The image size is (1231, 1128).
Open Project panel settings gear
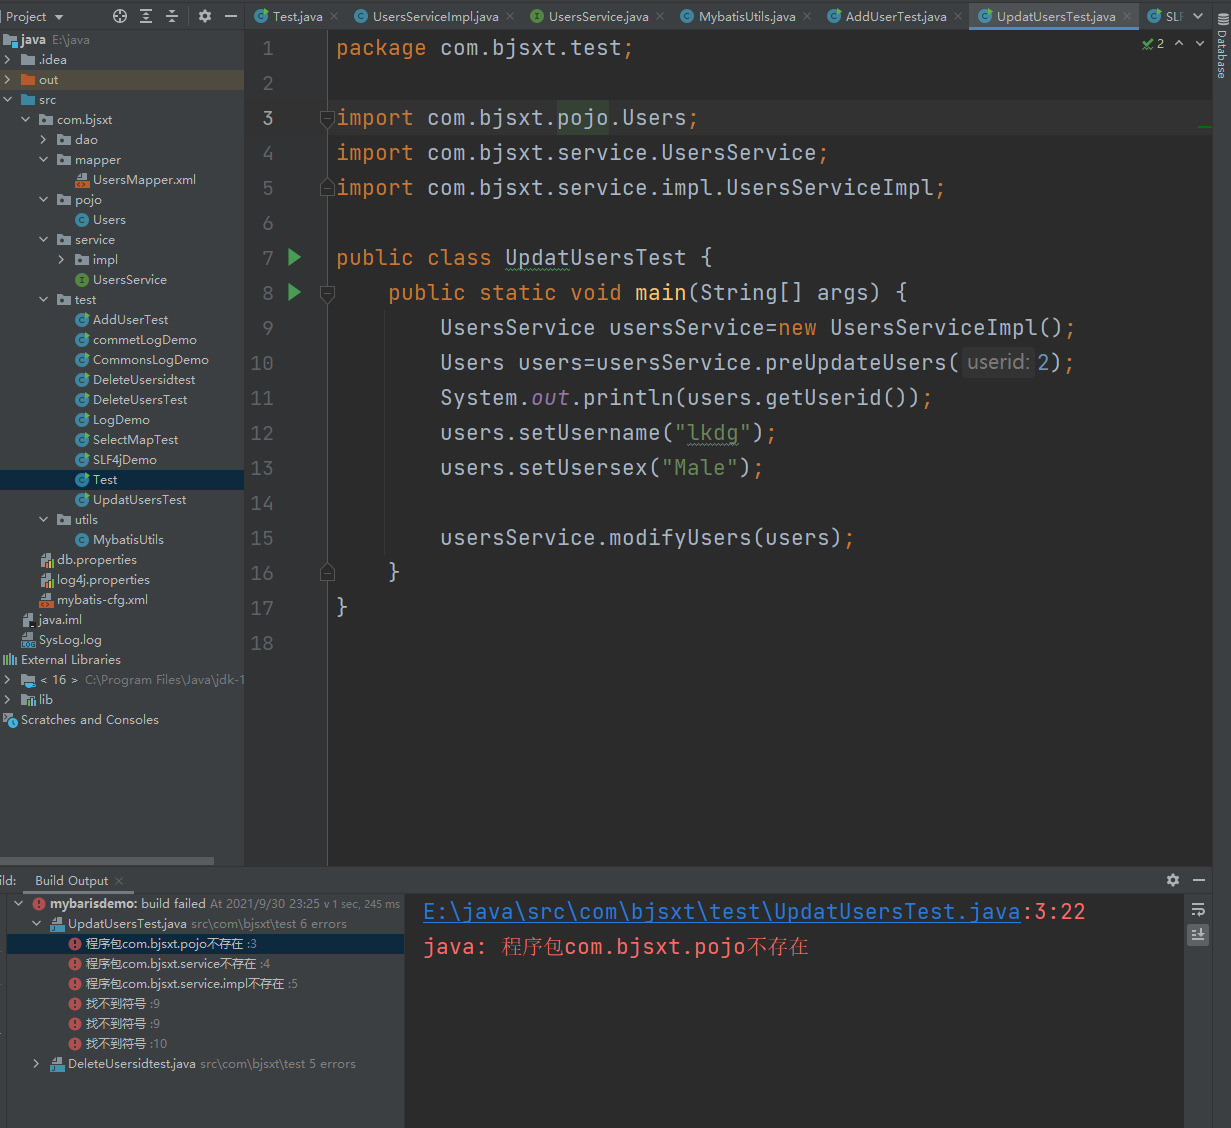tap(205, 16)
